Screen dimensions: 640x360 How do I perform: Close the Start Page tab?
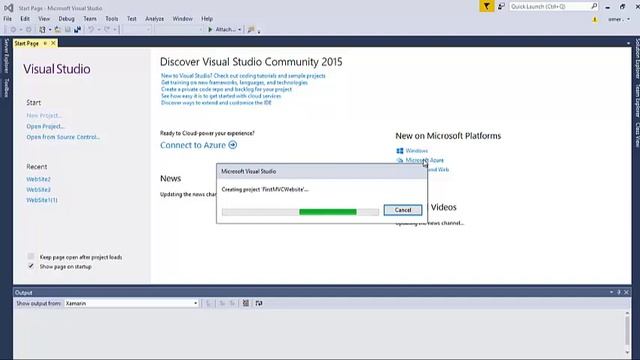(53, 43)
